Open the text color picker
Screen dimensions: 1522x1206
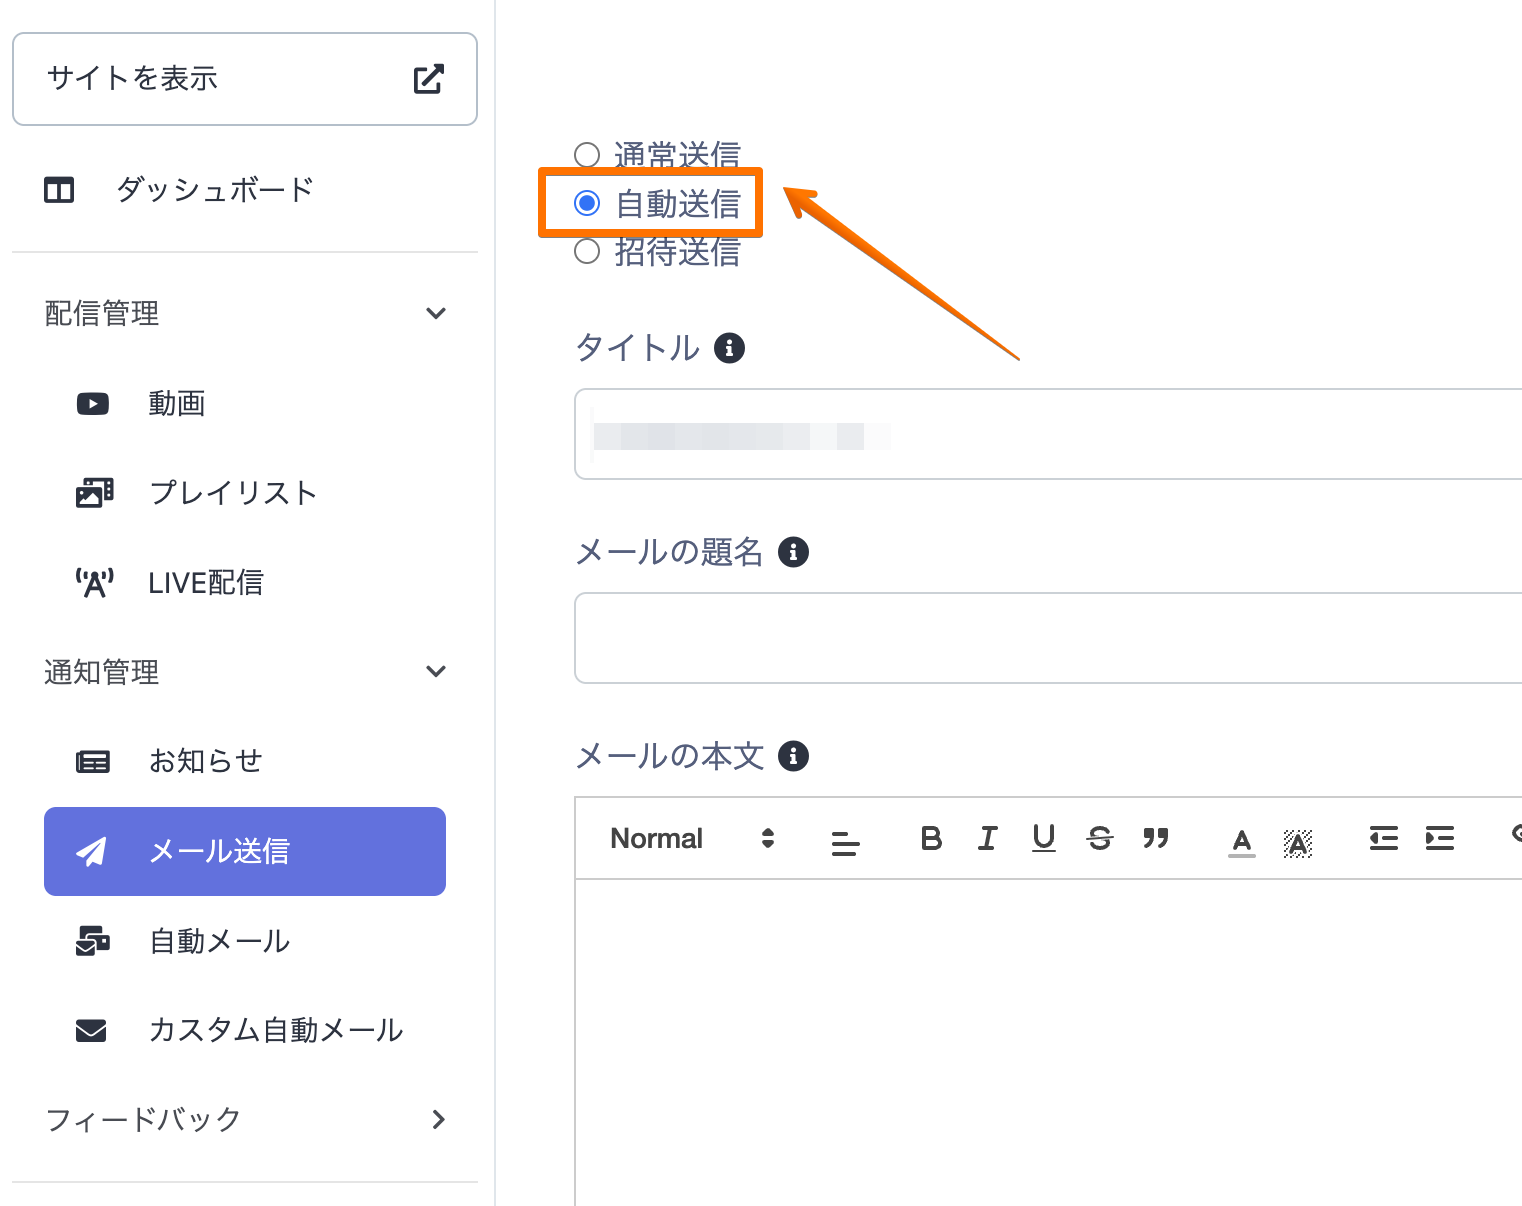point(1241,840)
